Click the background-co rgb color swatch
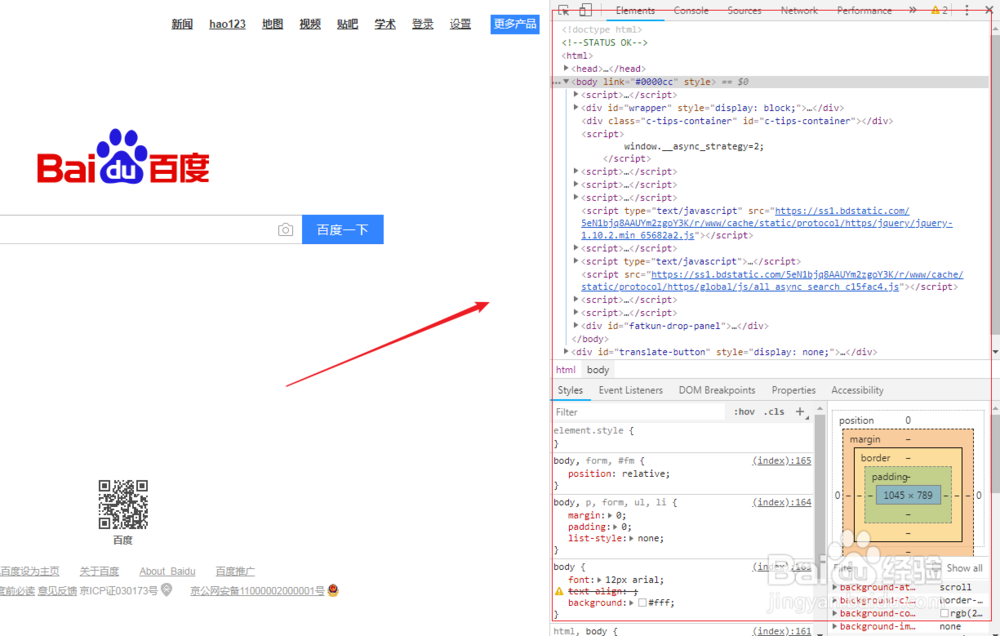Viewport: 1000px width, 636px height. pos(945,613)
